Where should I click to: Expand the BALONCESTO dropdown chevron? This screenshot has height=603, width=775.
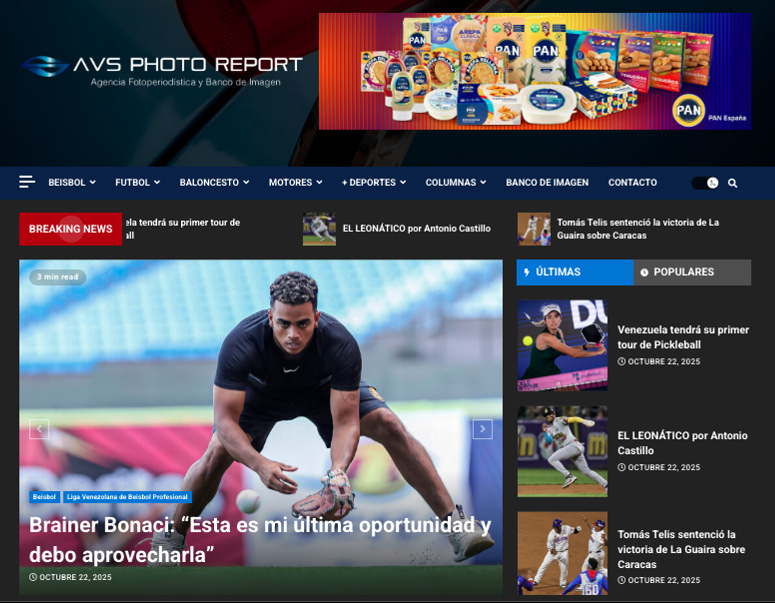pos(246,182)
